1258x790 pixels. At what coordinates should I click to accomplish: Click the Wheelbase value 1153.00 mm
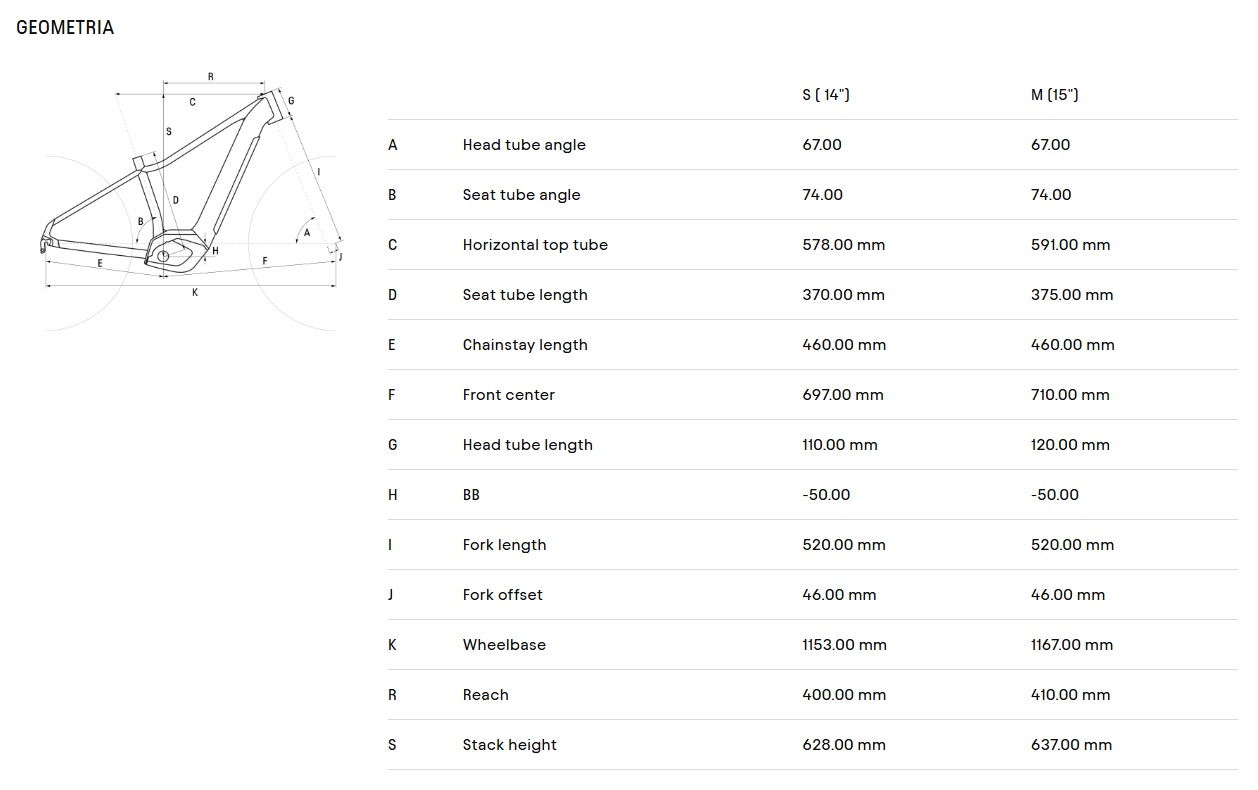844,645
